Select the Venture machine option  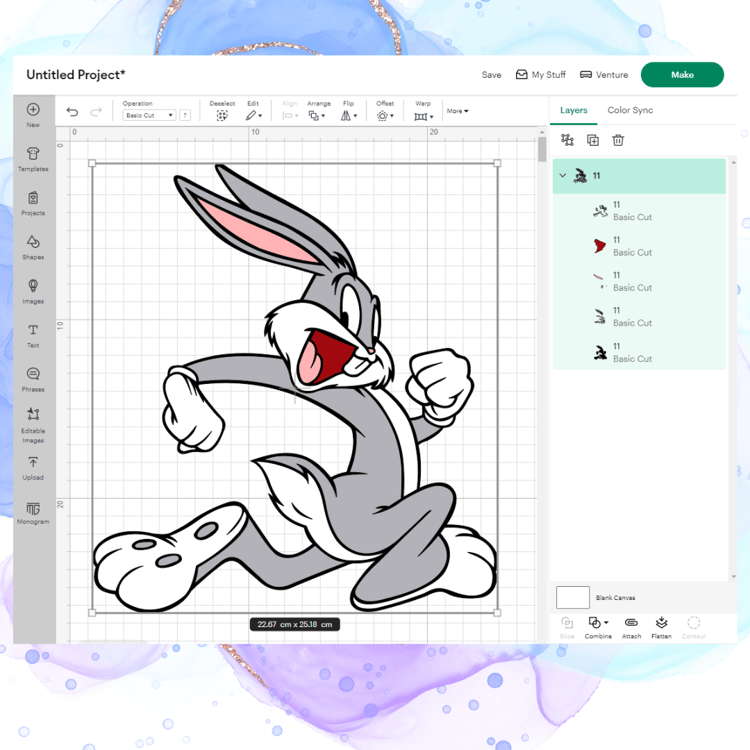[x=604, y=75]
